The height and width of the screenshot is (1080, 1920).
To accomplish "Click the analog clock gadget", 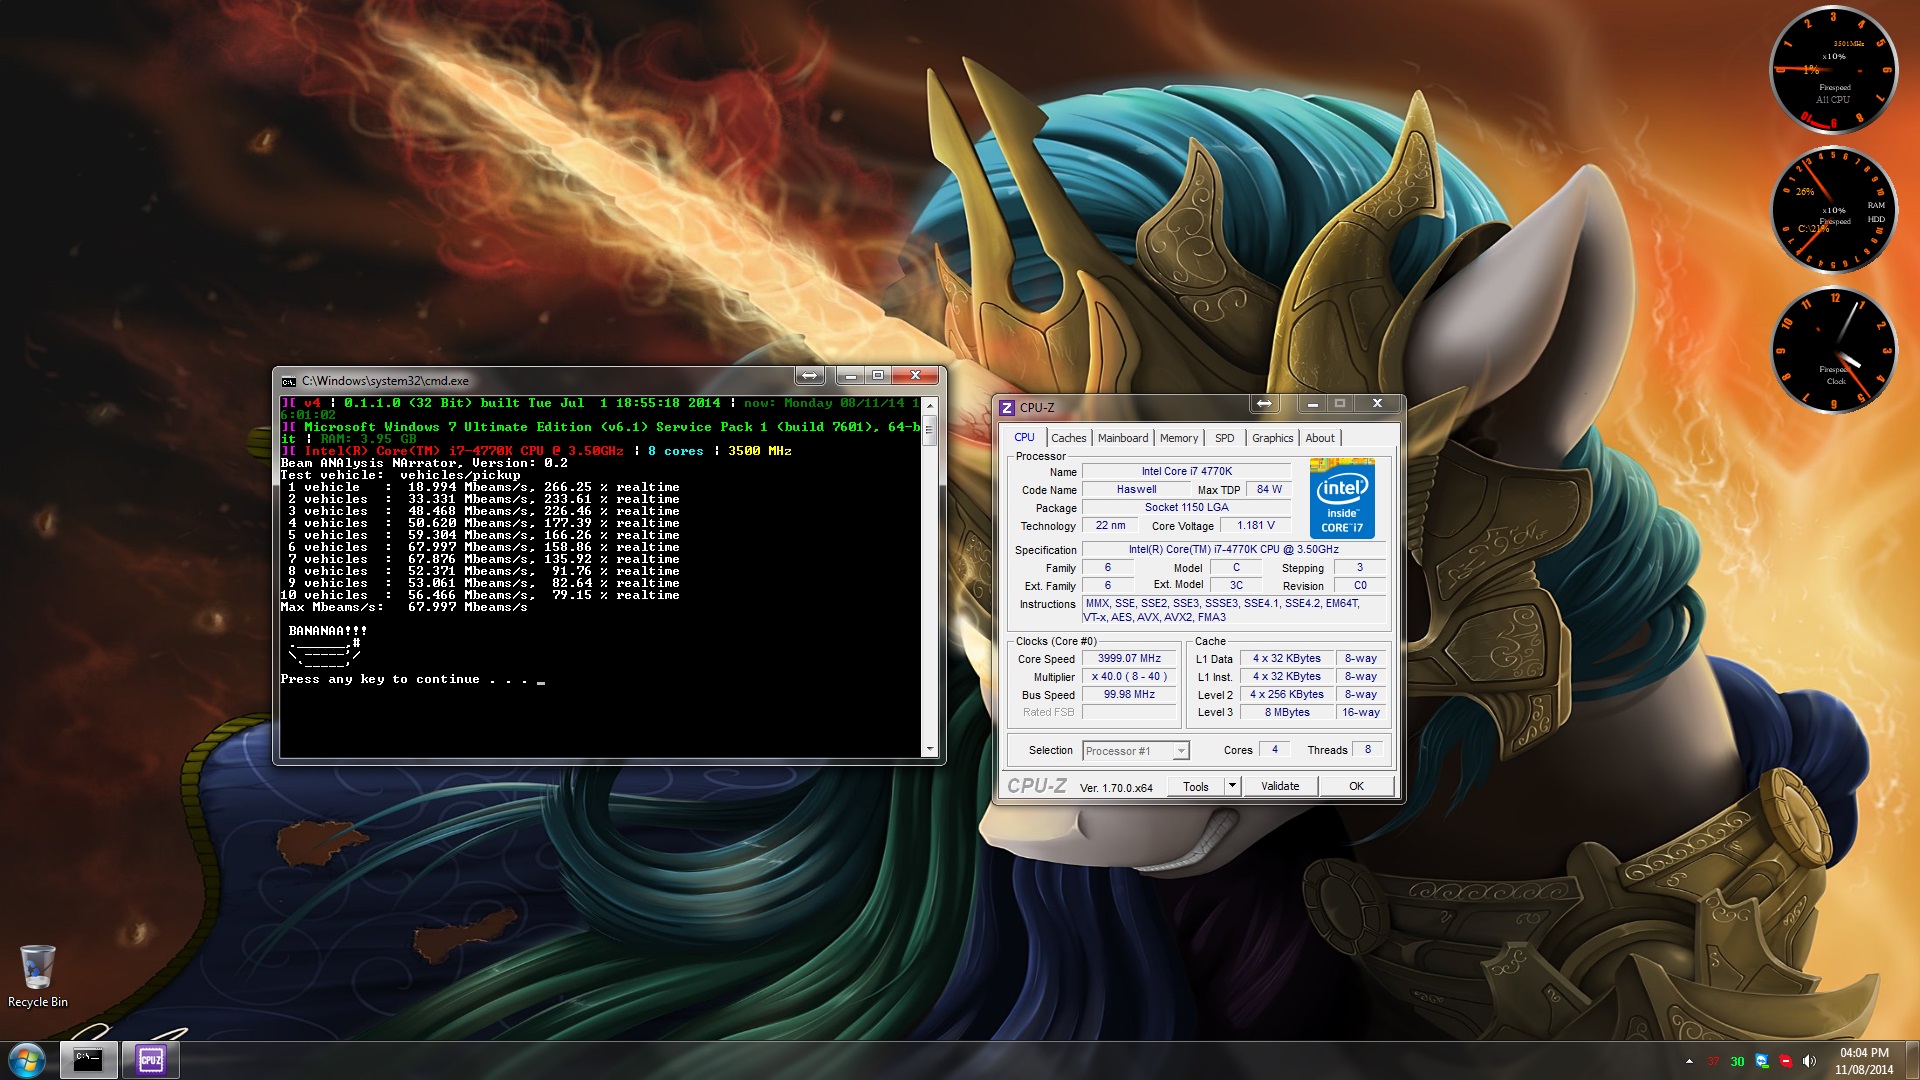I will pos(1833,350).
